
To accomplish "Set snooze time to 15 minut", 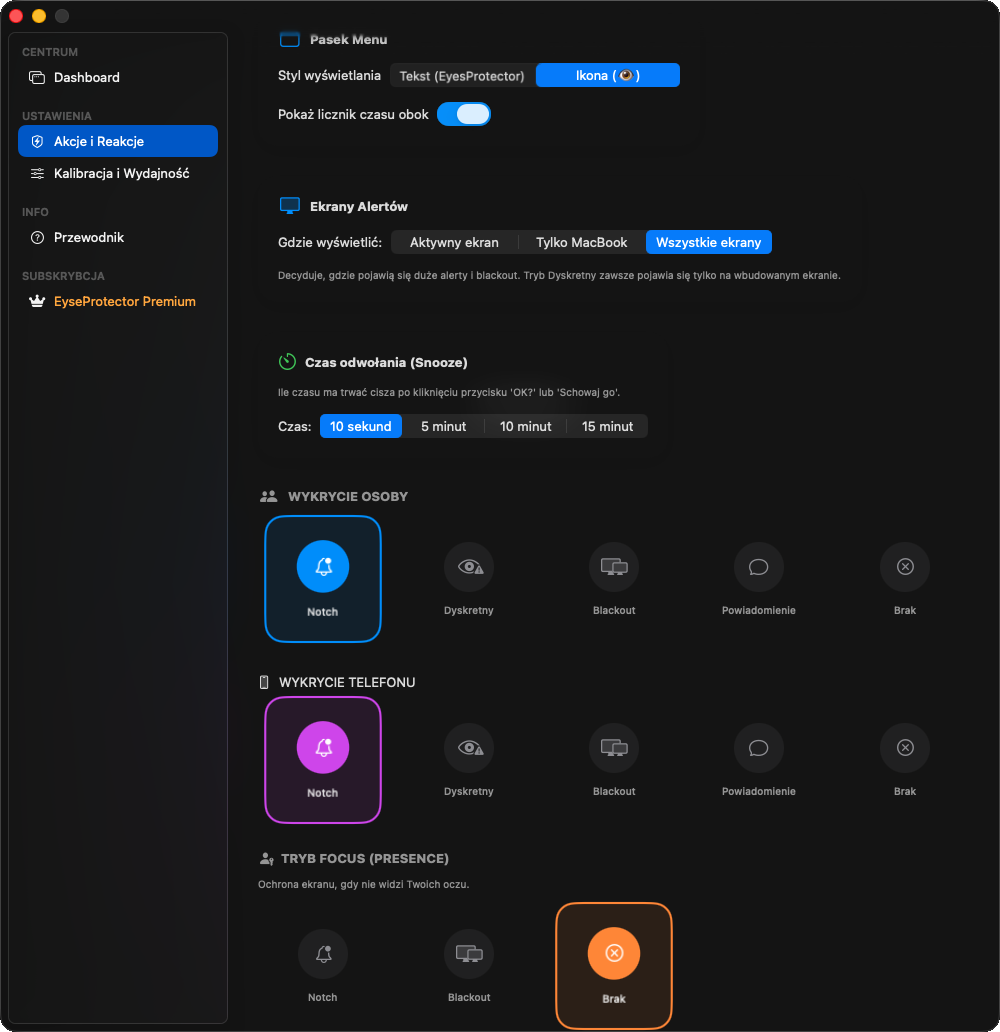I will 607,426.
